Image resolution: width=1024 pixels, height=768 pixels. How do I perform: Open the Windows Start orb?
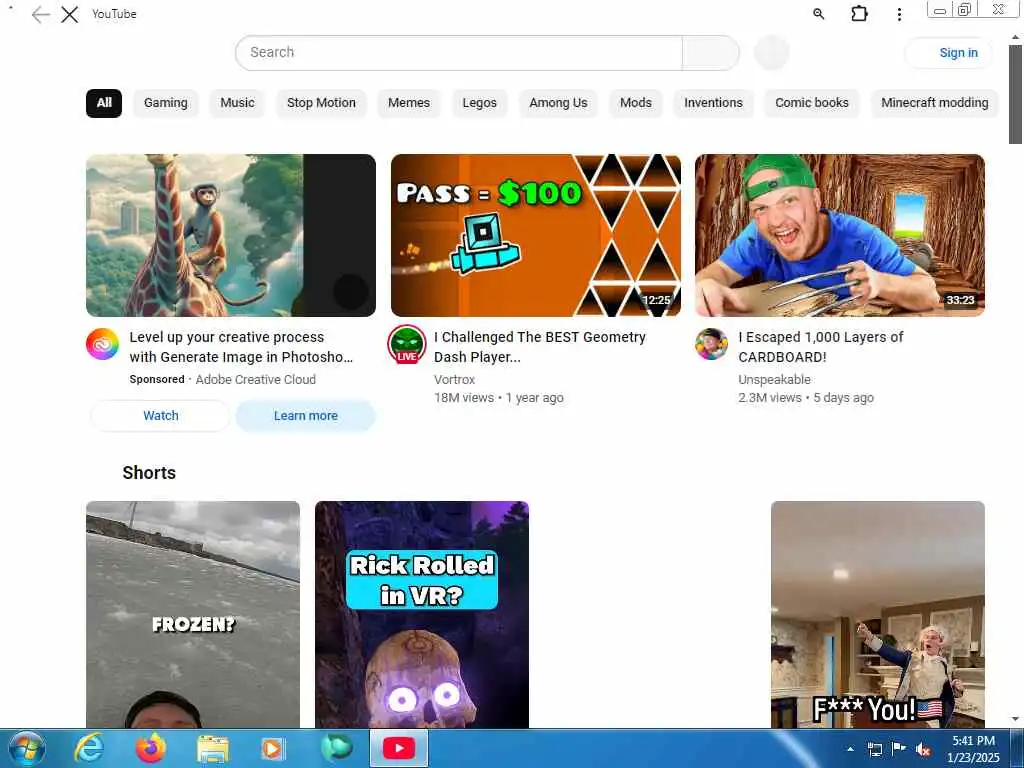point(26,748)
